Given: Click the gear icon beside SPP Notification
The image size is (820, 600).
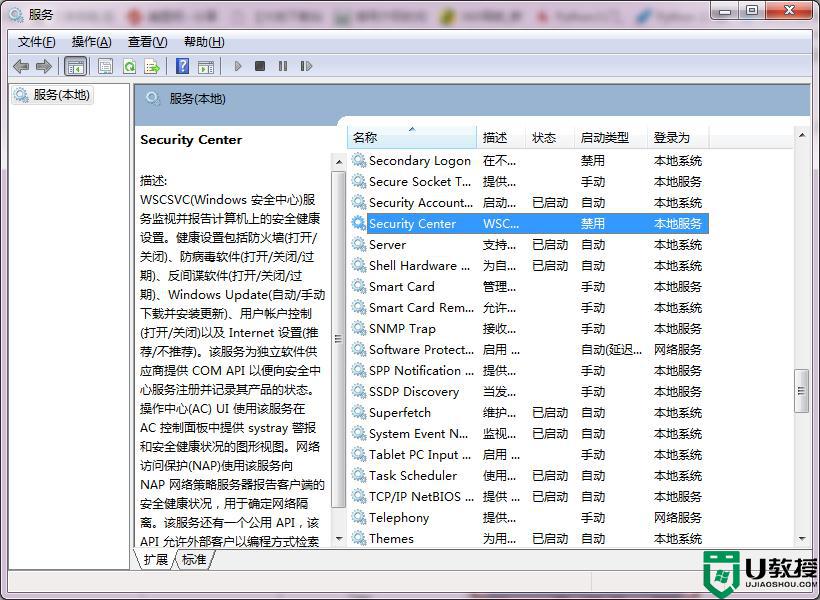Looking at the screenshot, I should pyautogui.click(x=359, y=370).
